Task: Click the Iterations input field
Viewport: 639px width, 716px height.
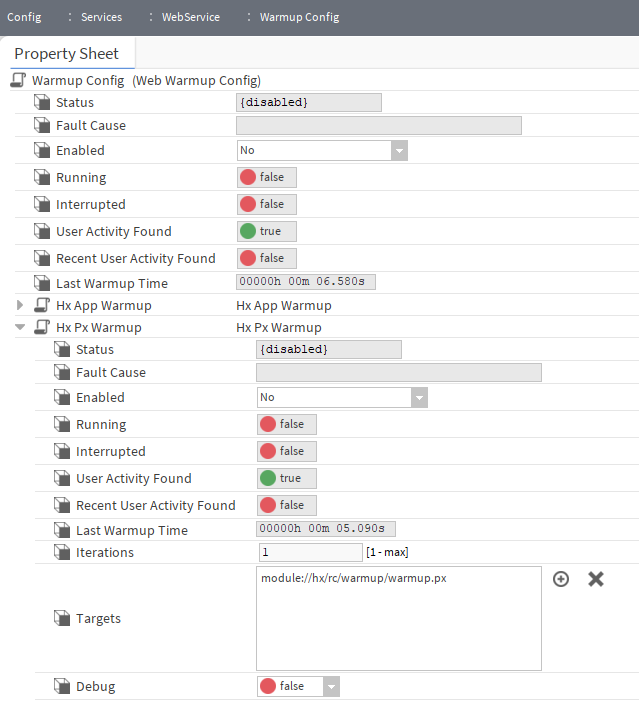Action: 310,552
